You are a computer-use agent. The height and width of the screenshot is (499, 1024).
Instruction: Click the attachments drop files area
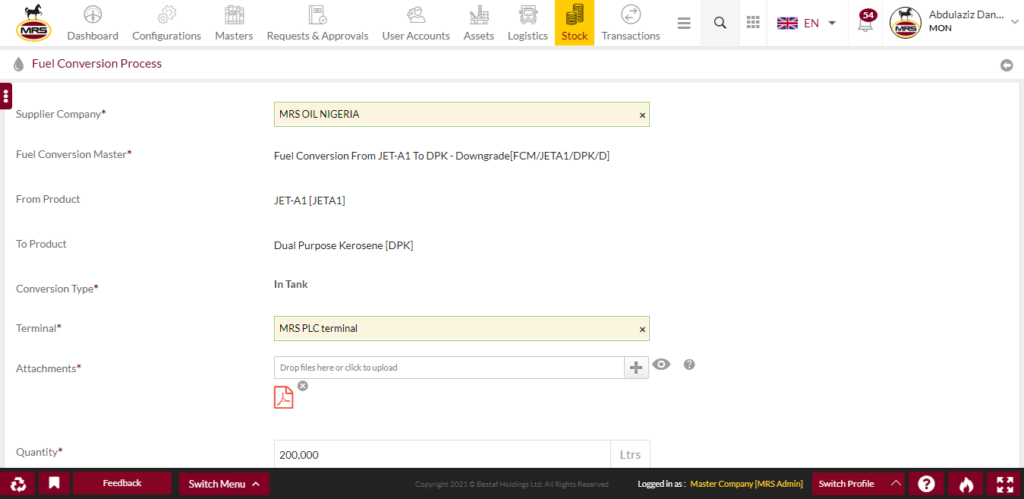tap(449, 368)
